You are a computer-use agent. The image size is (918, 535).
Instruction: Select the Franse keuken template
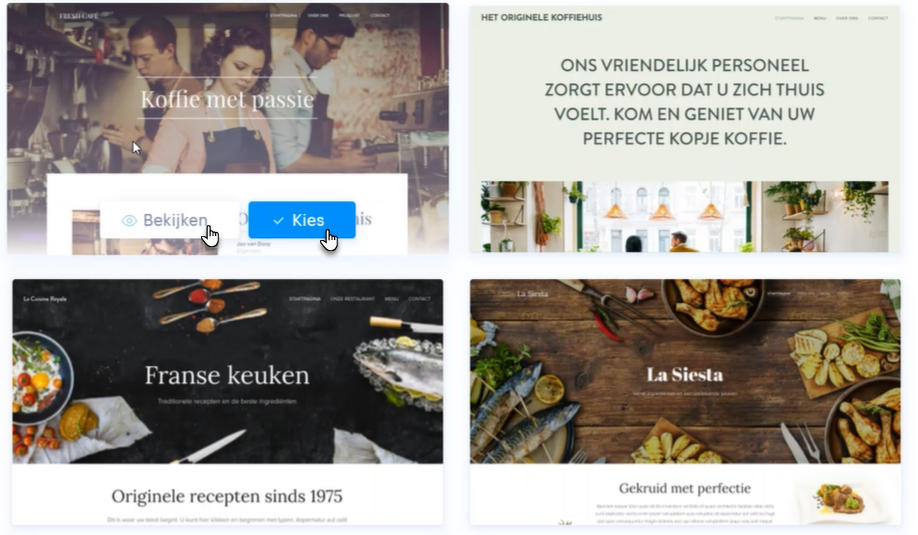tap(228, 402)
